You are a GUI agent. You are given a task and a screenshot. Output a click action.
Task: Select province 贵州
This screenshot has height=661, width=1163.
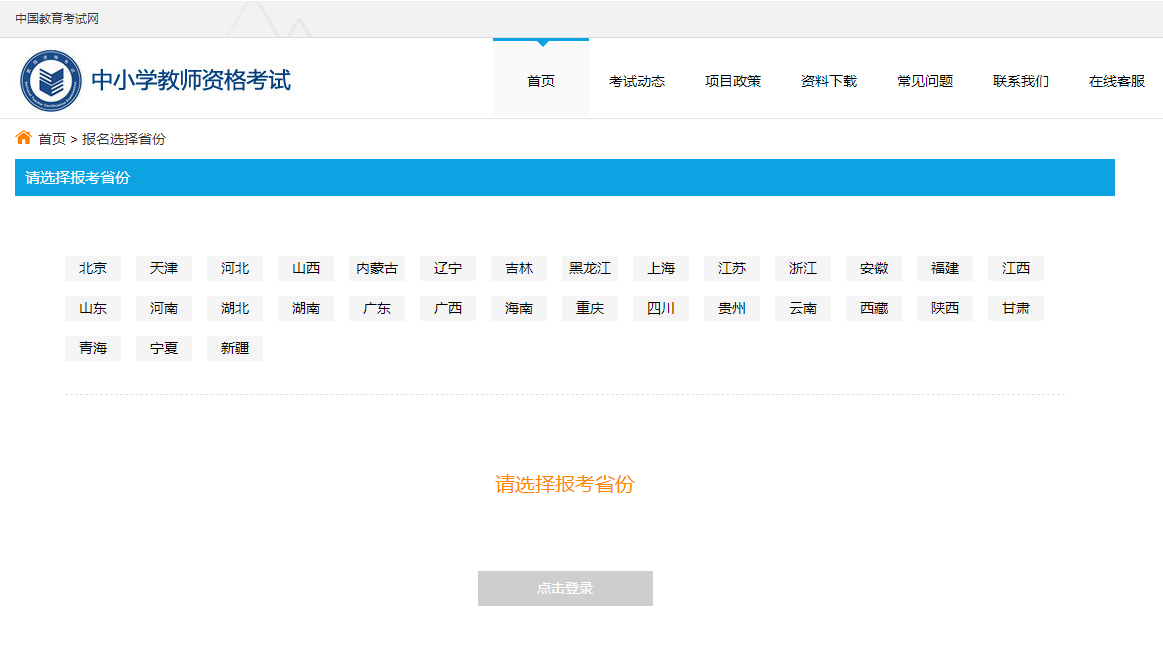click(731, 308)
